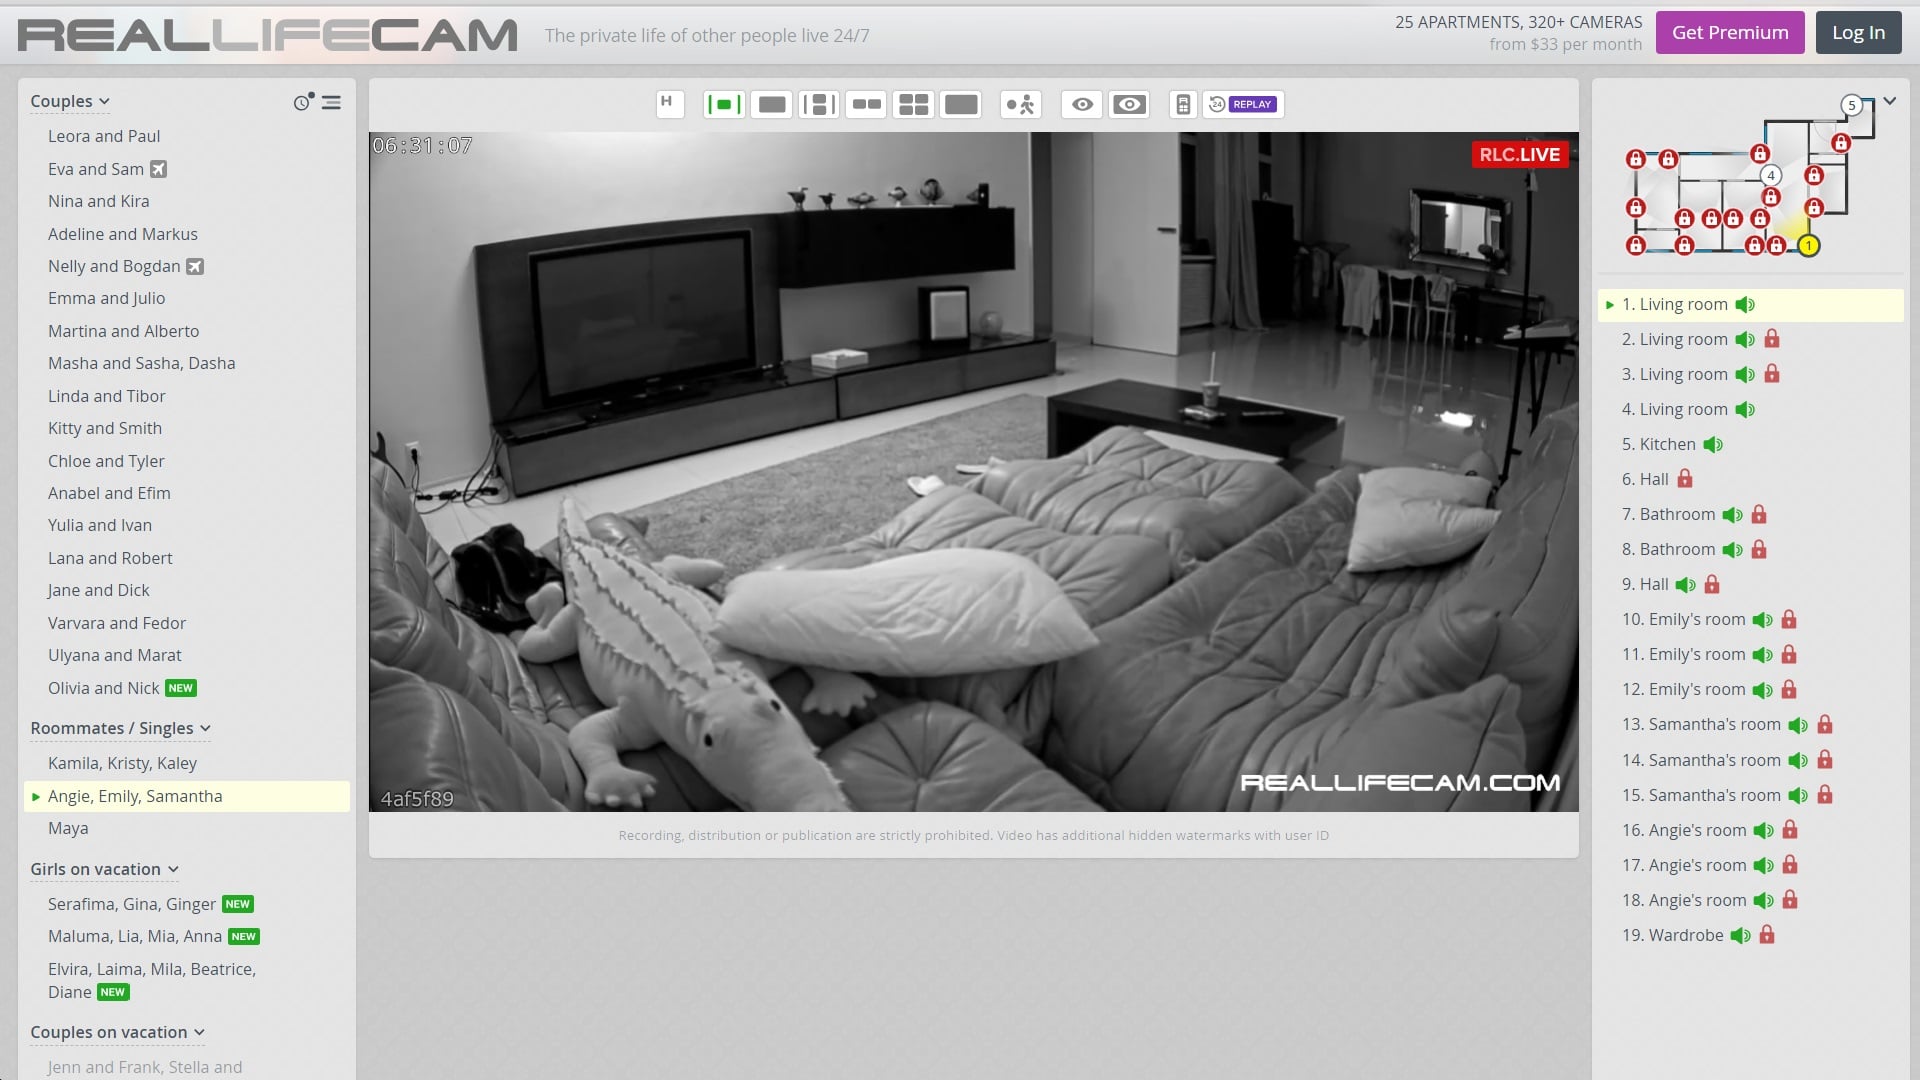Toggle the outlined eye view mode
This screenshot has width=1920, height=1080.
(x=1082, y=104)
